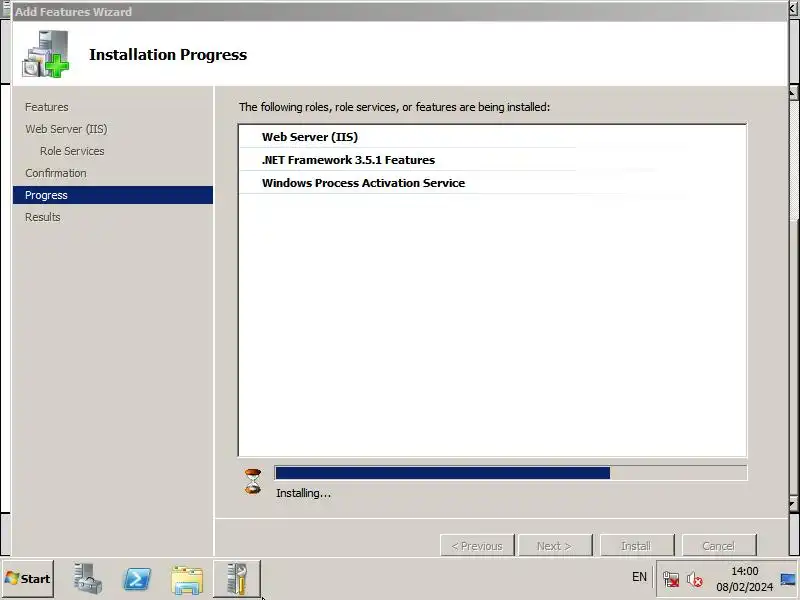Click the Previous button

[477, 545]
